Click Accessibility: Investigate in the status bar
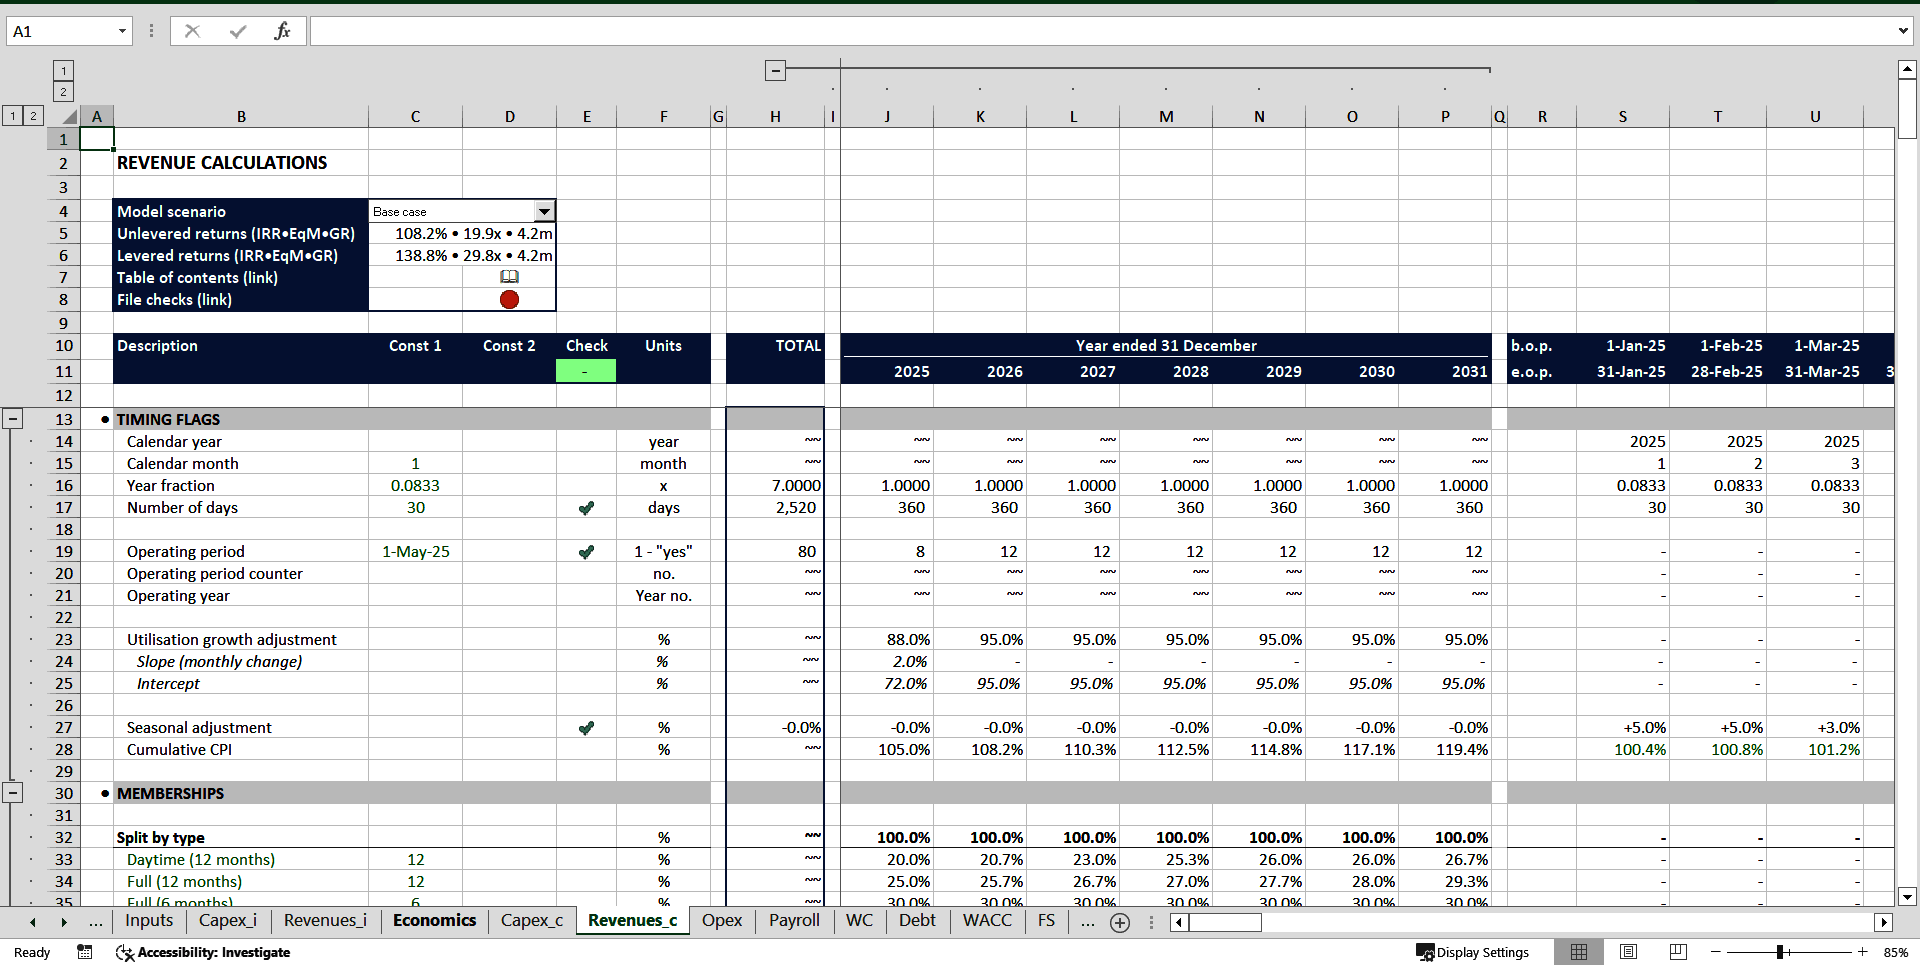This screenshot has height=966, width=1920. tap(203, 952)
